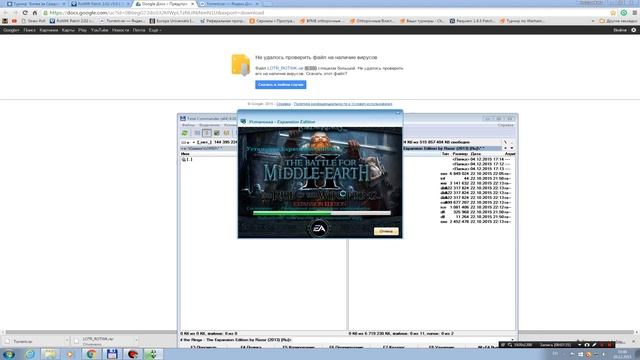Open the red round taskbar application icon

132,354
